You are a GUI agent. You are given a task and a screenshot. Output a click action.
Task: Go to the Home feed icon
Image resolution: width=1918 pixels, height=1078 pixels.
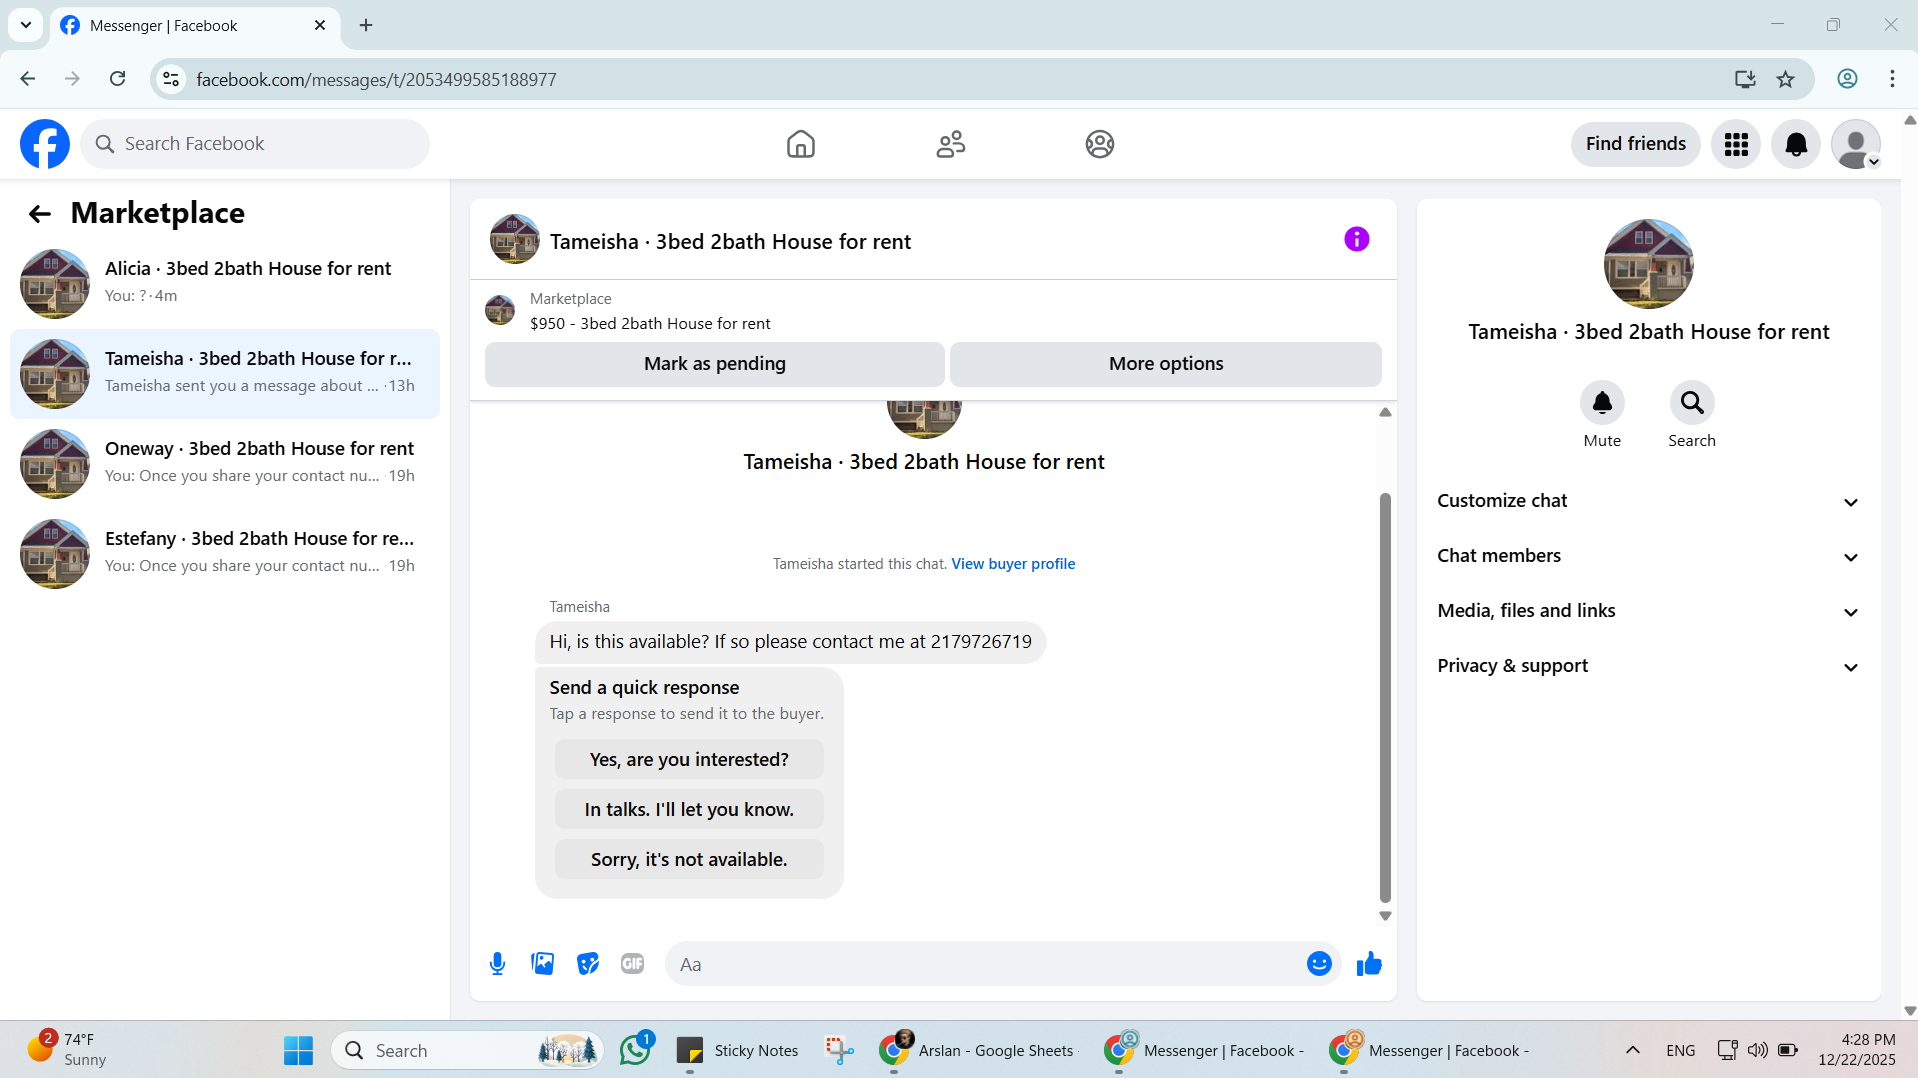point(801,144)
